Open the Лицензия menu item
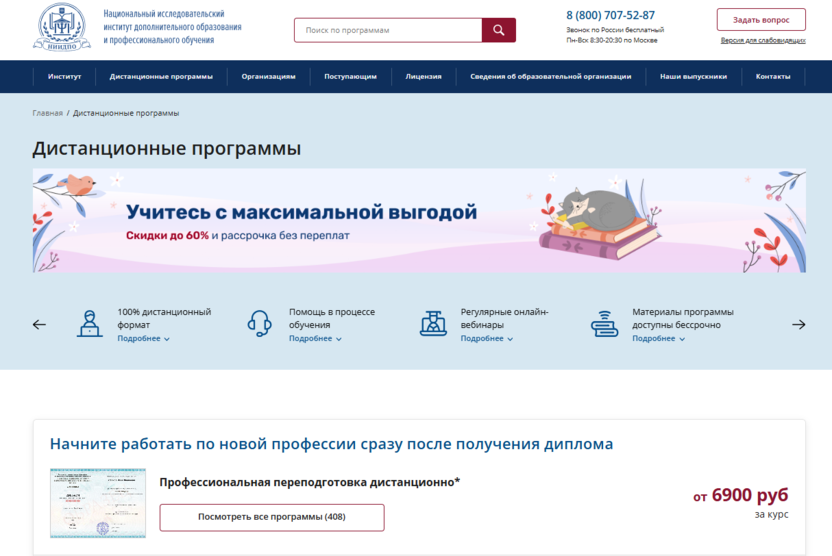The image size is (832, 556). (x=423, y=76)
